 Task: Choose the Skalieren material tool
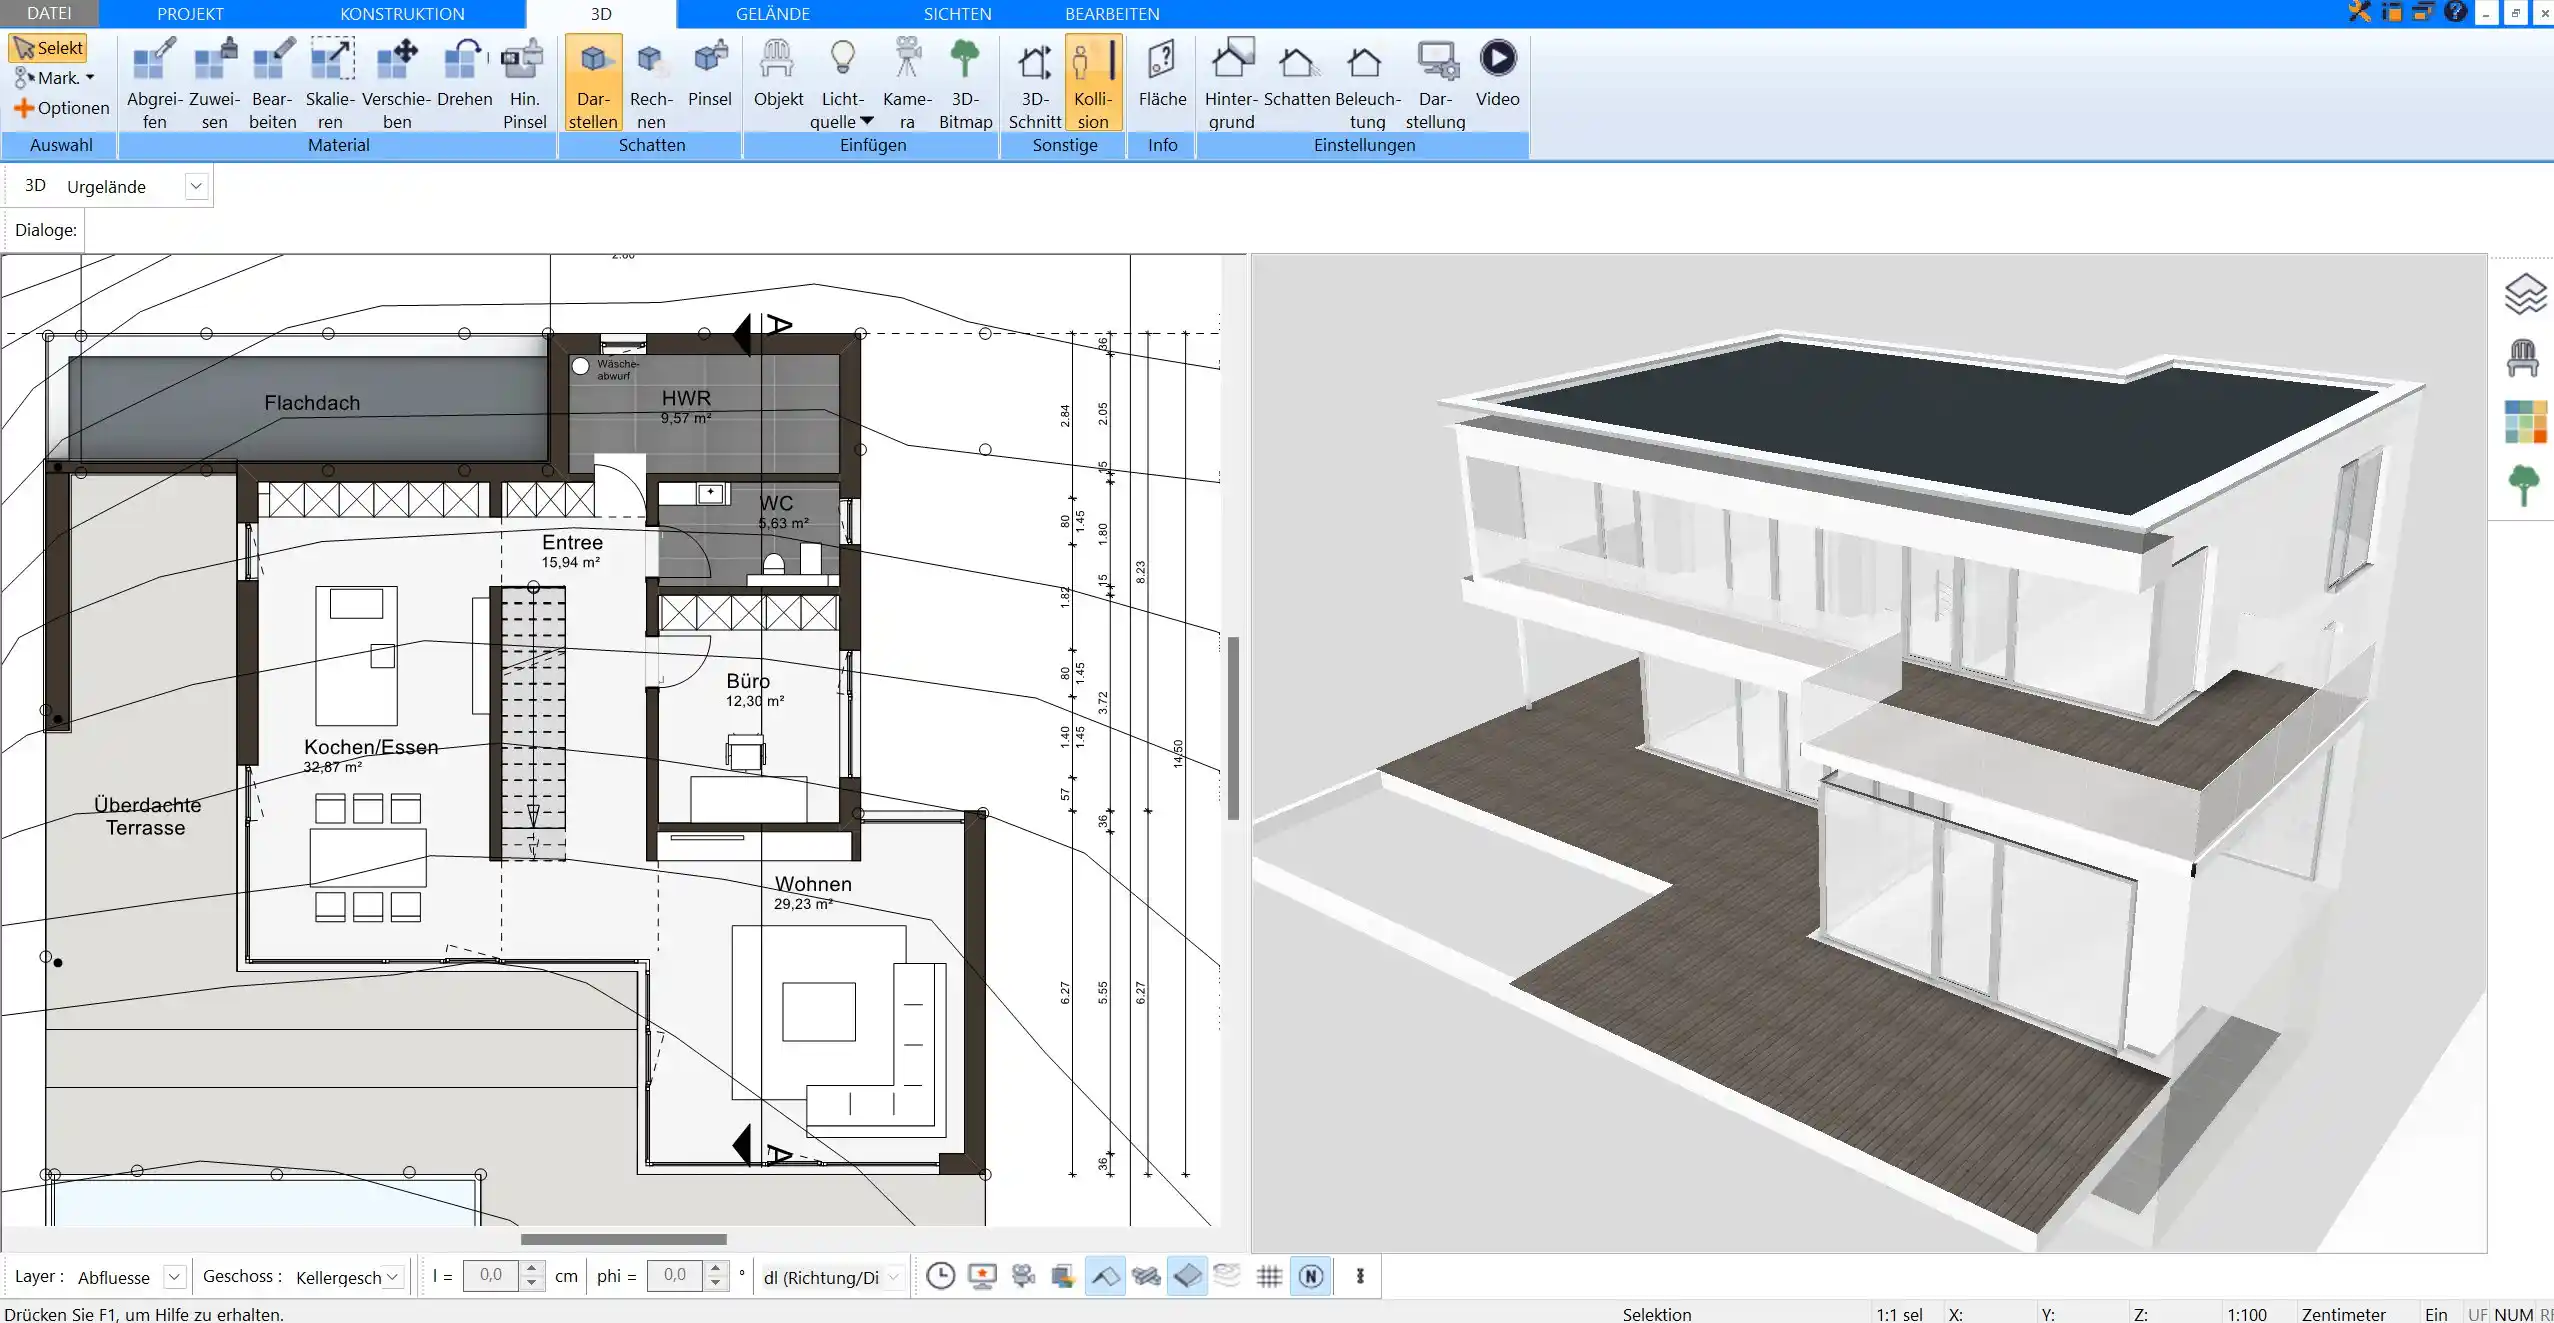pyautogui.click(x=331, y=83)
